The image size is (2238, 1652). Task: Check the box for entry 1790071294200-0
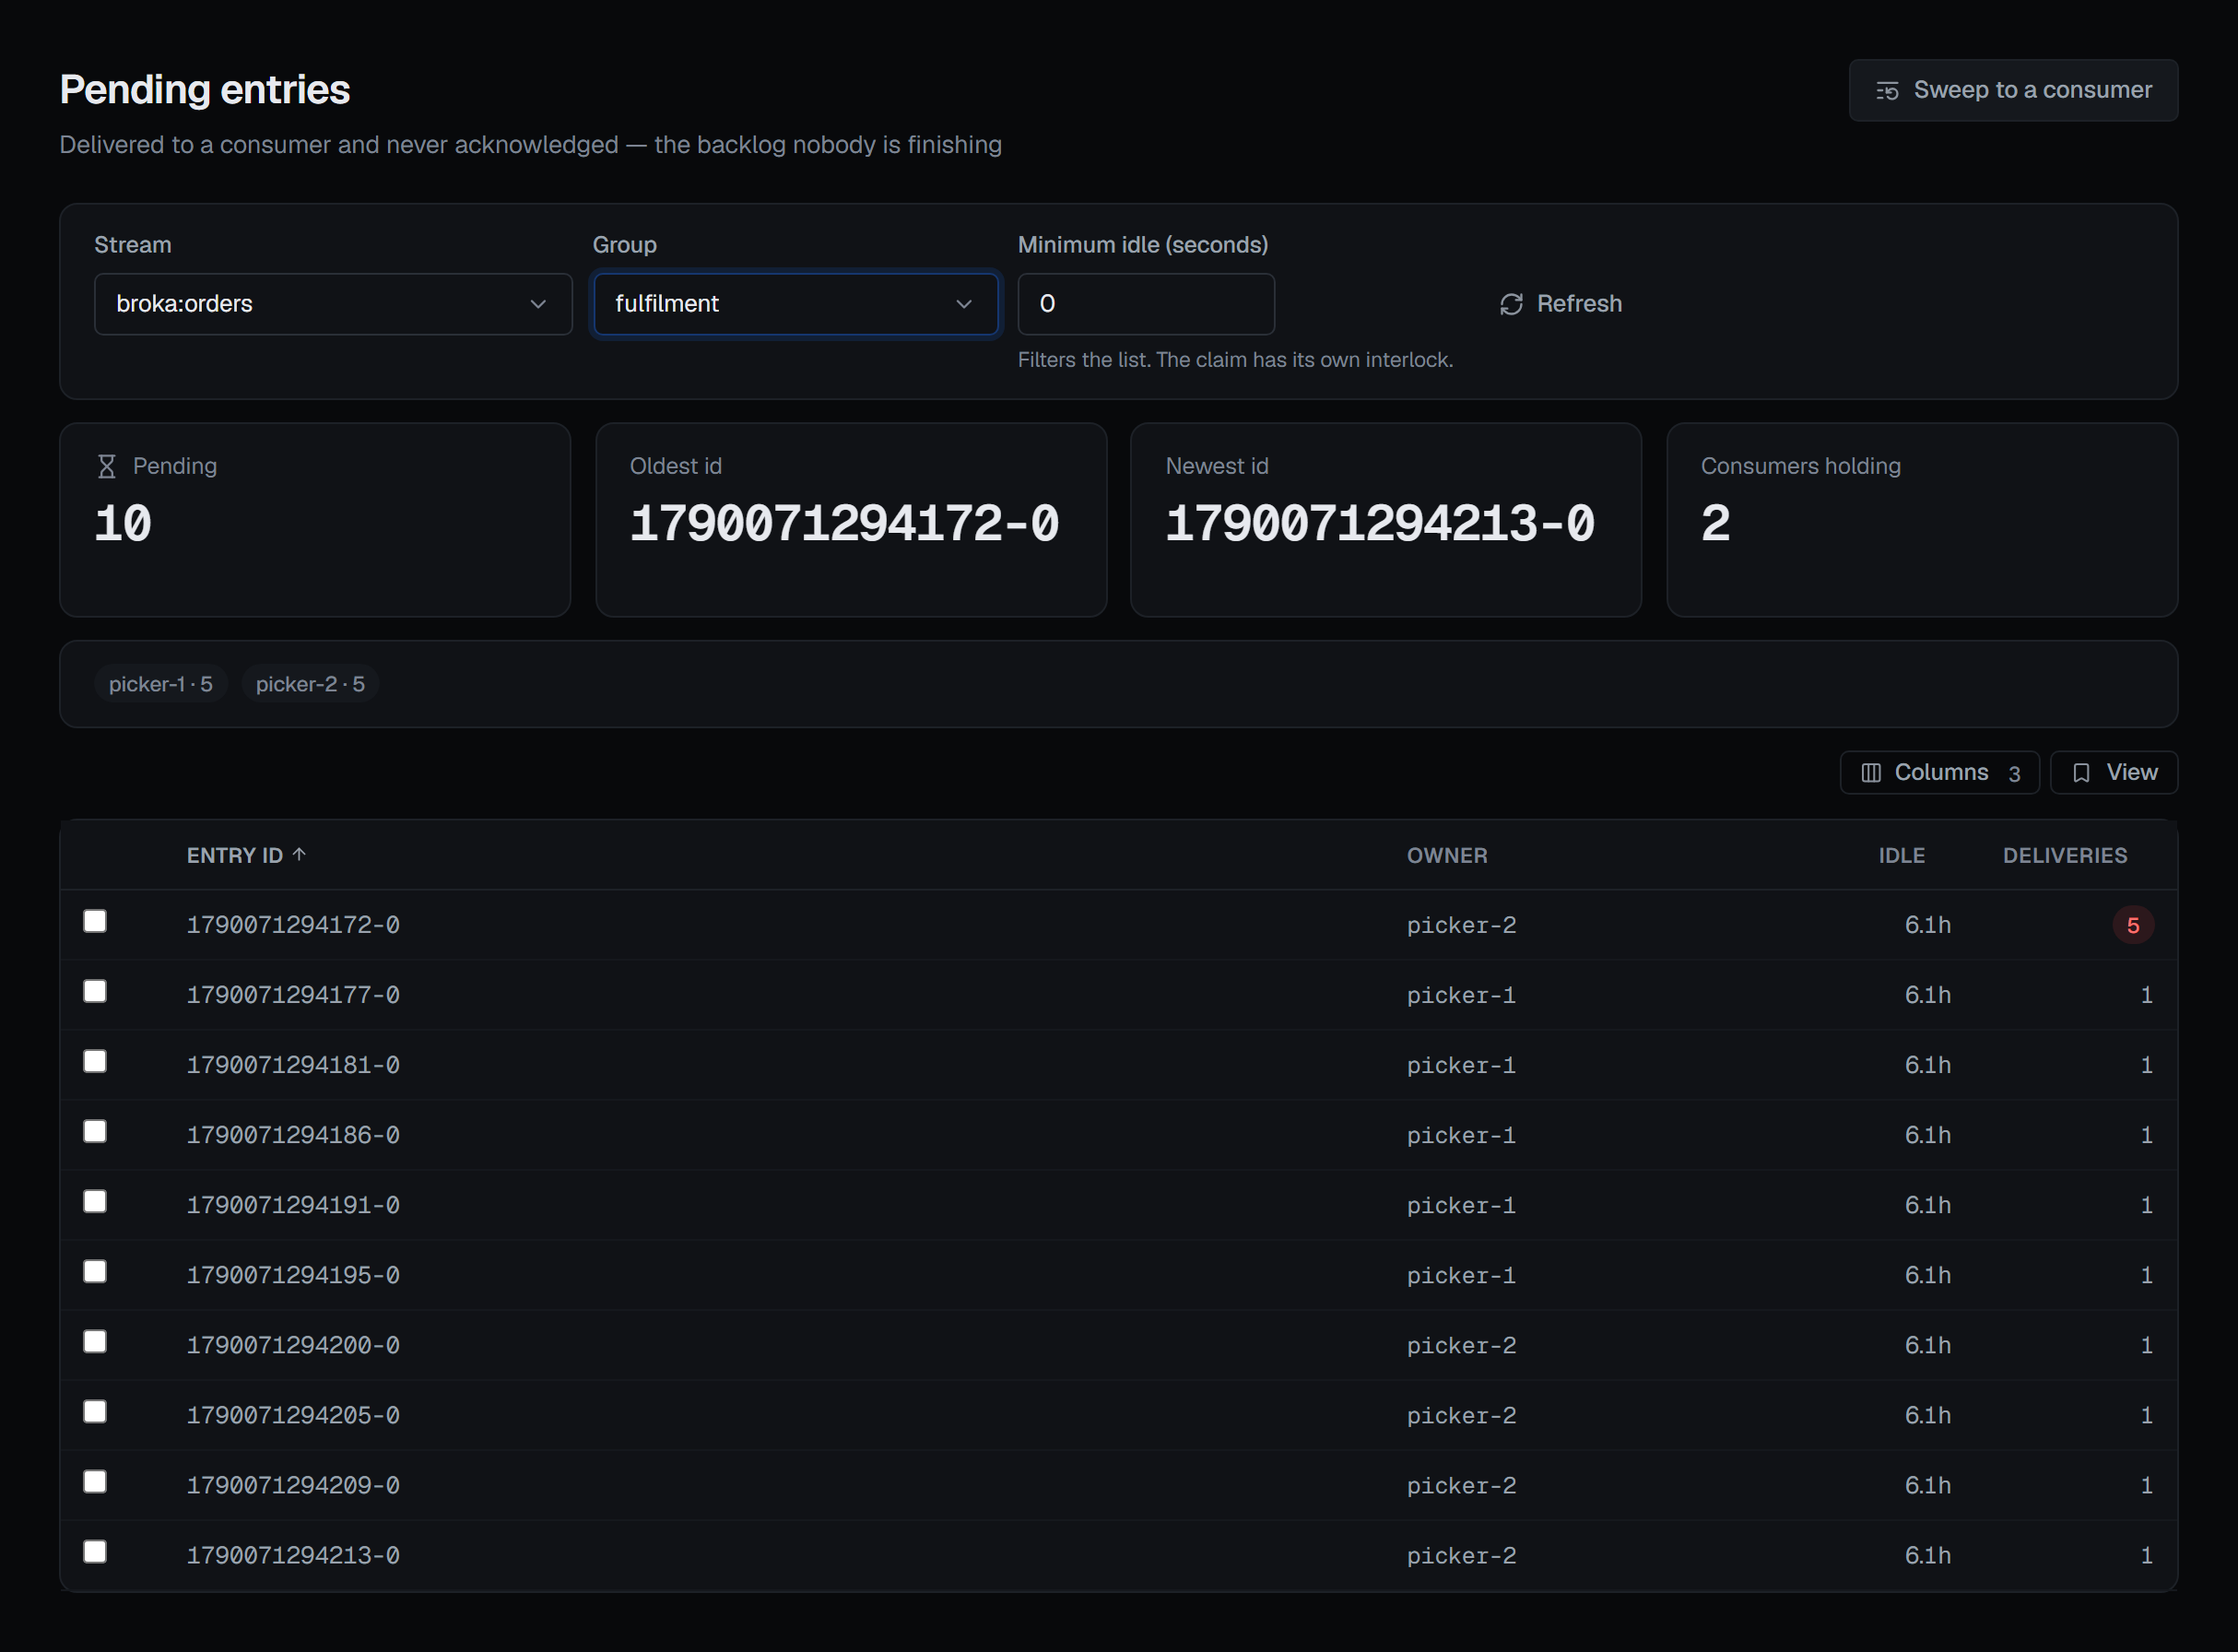coord(95,1341)
